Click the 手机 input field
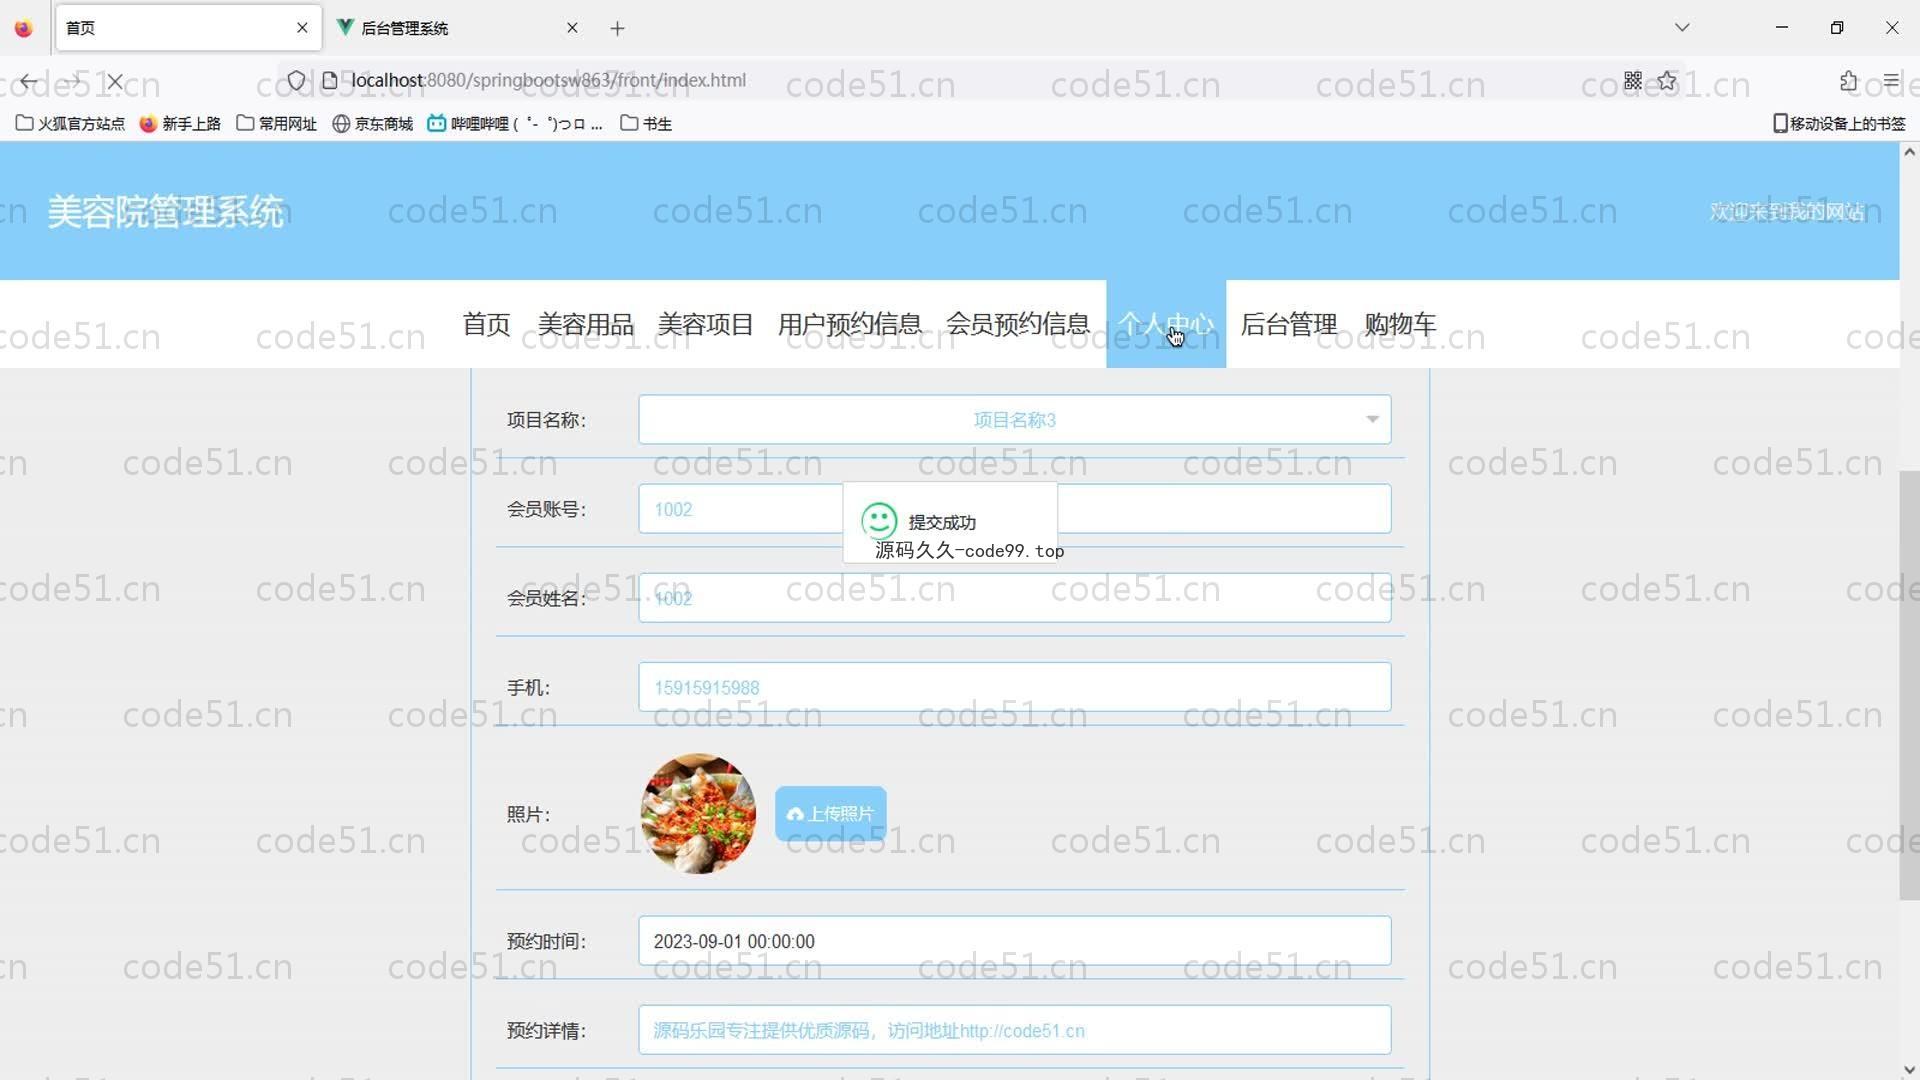The image size is (1920, 1080). pyautogui.click(x=1015, y=687)
